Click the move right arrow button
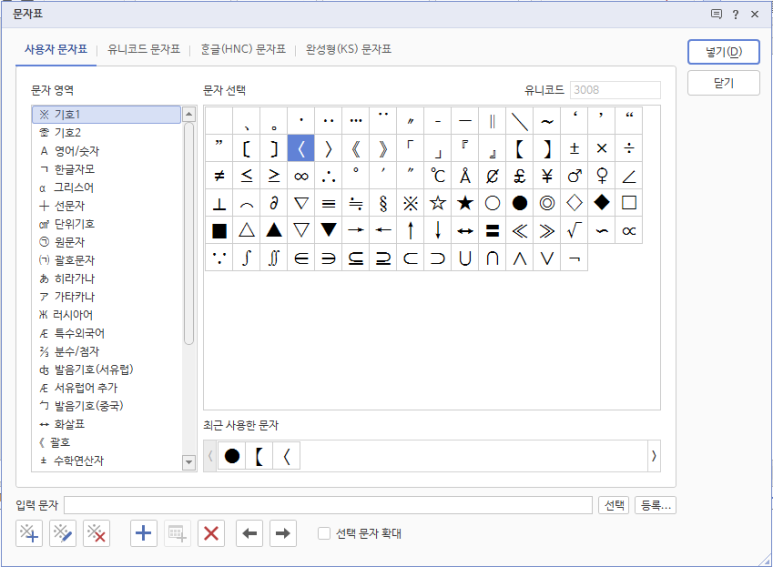Image resolution: width=773 pixels, height=567 pixels. 283,533
